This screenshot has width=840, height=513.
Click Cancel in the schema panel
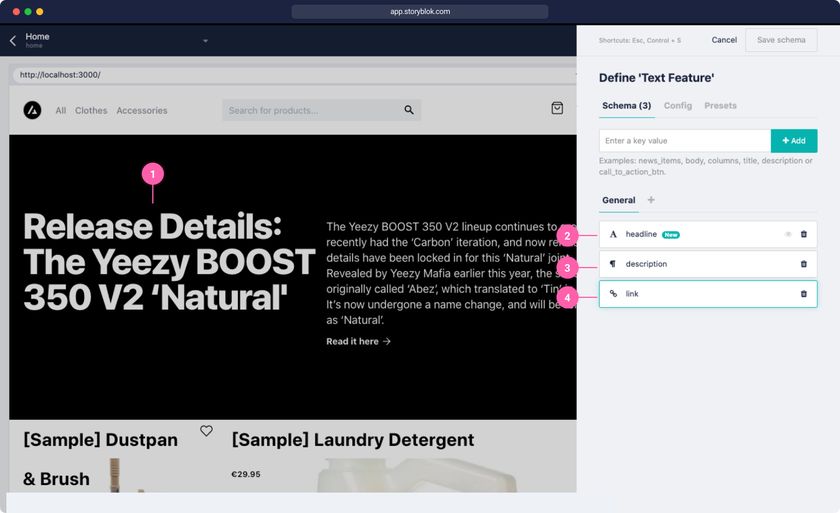(x=724, y=40)
